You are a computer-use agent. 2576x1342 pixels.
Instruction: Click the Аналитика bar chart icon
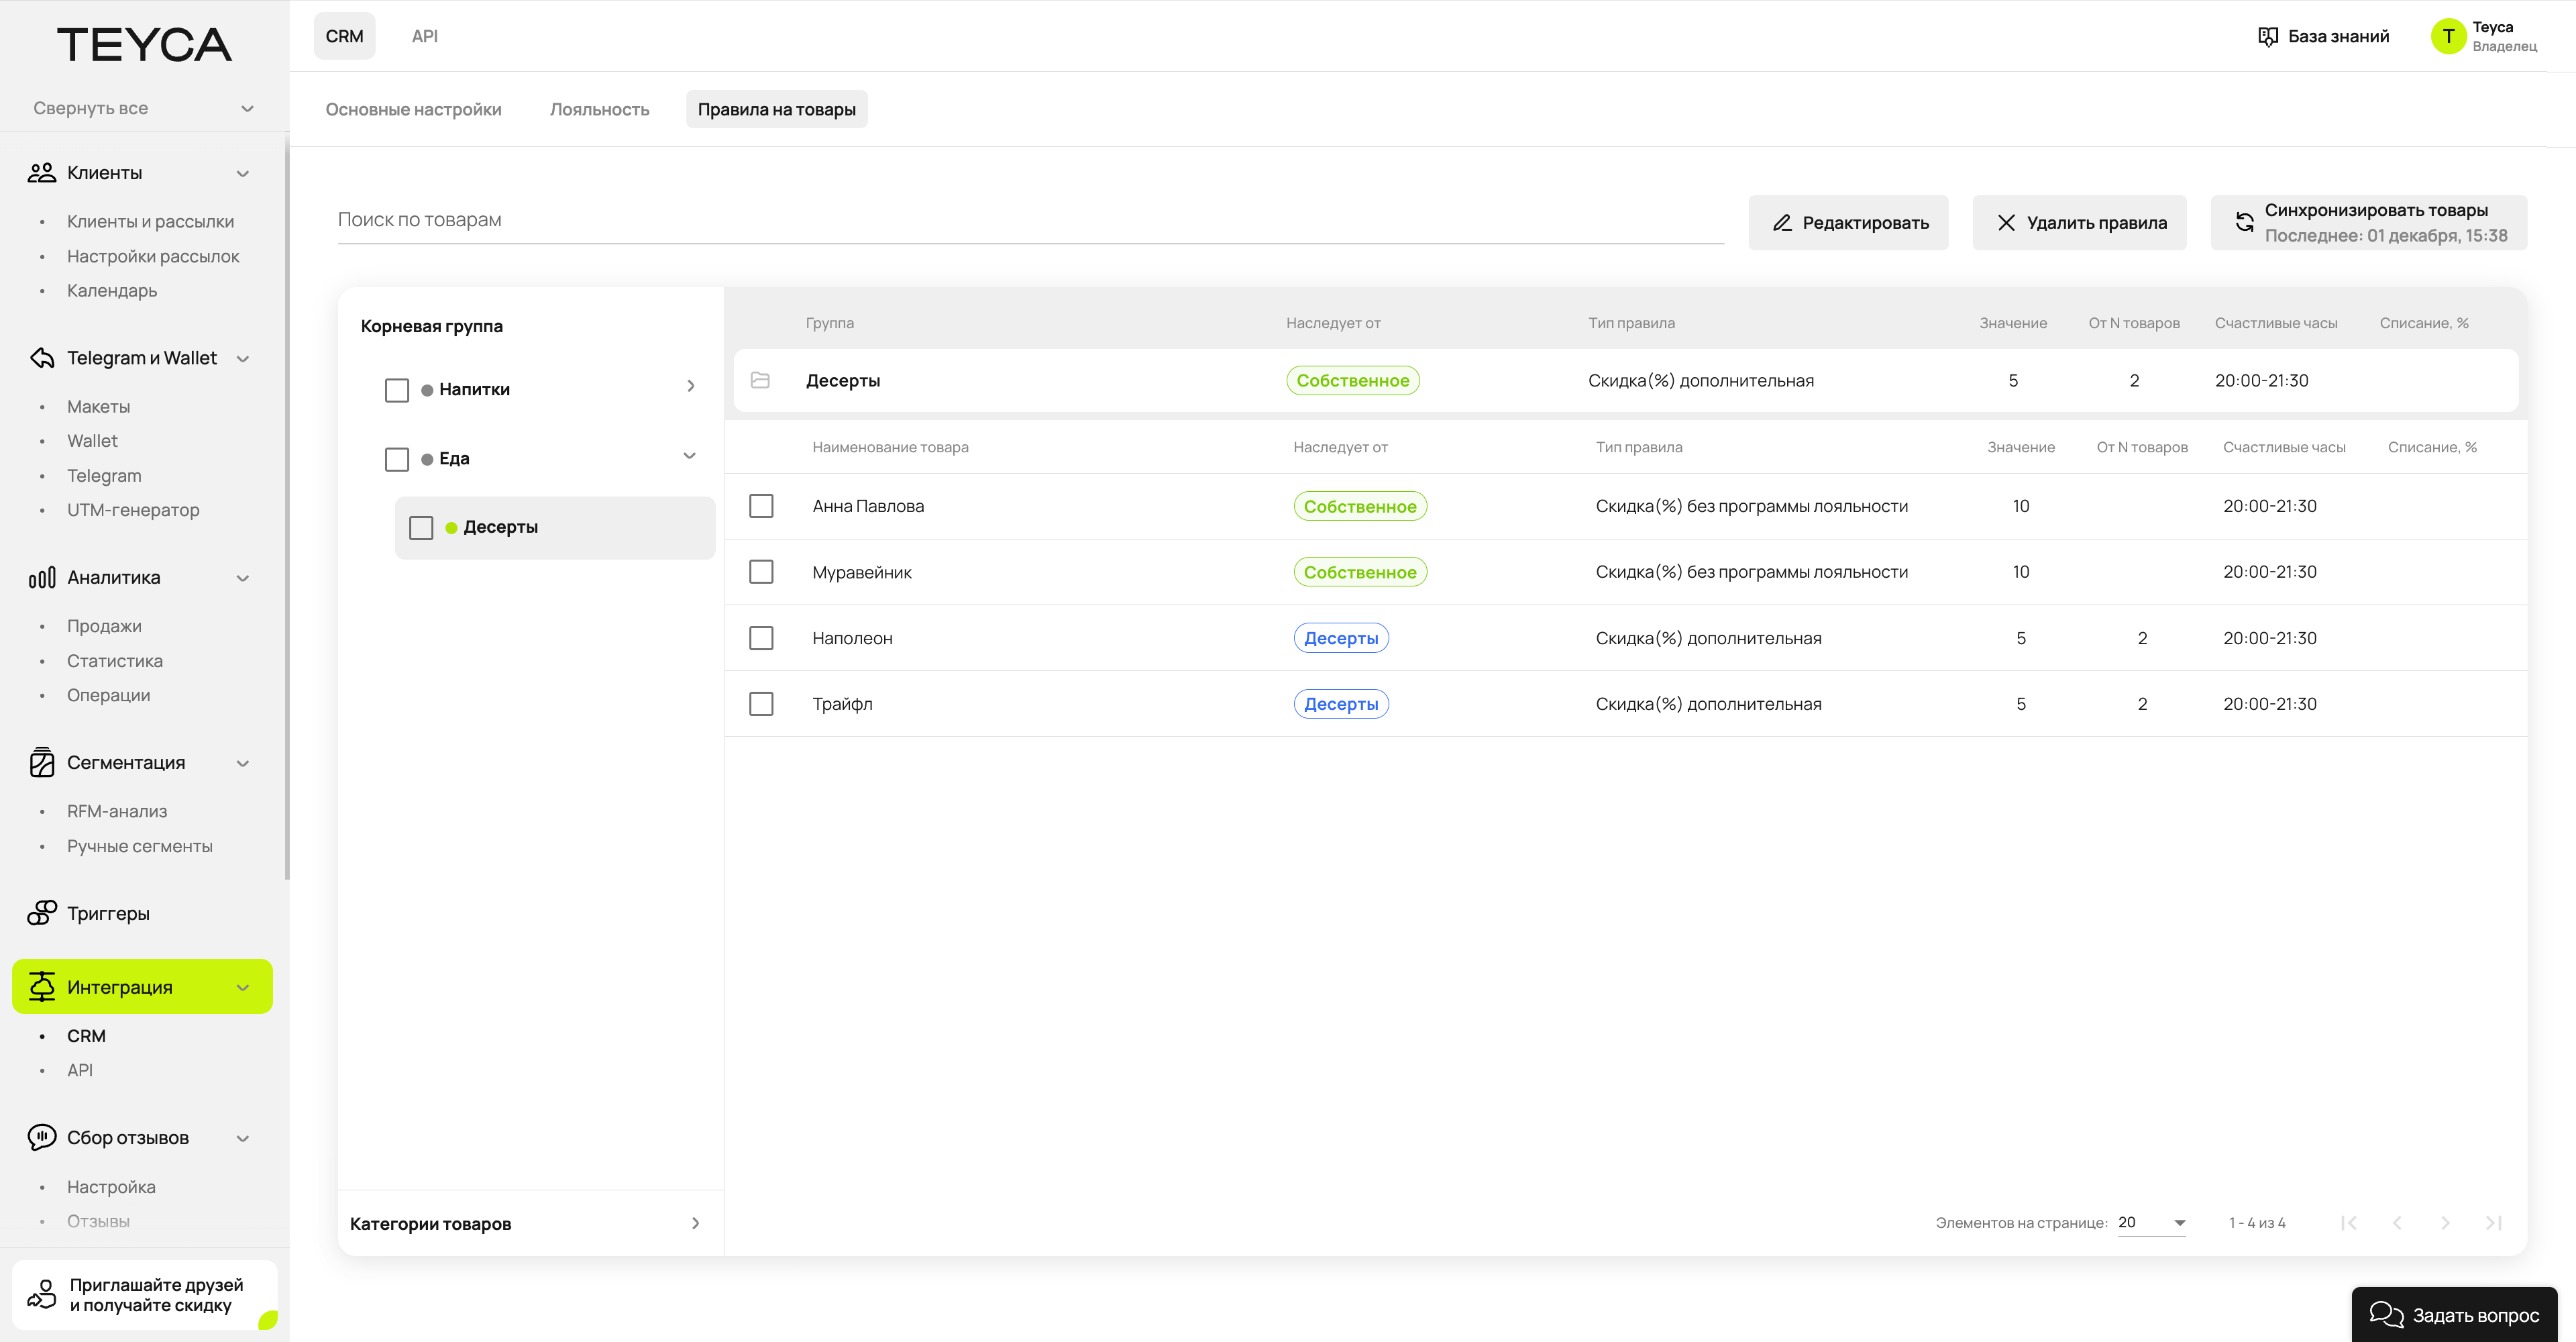41,578
